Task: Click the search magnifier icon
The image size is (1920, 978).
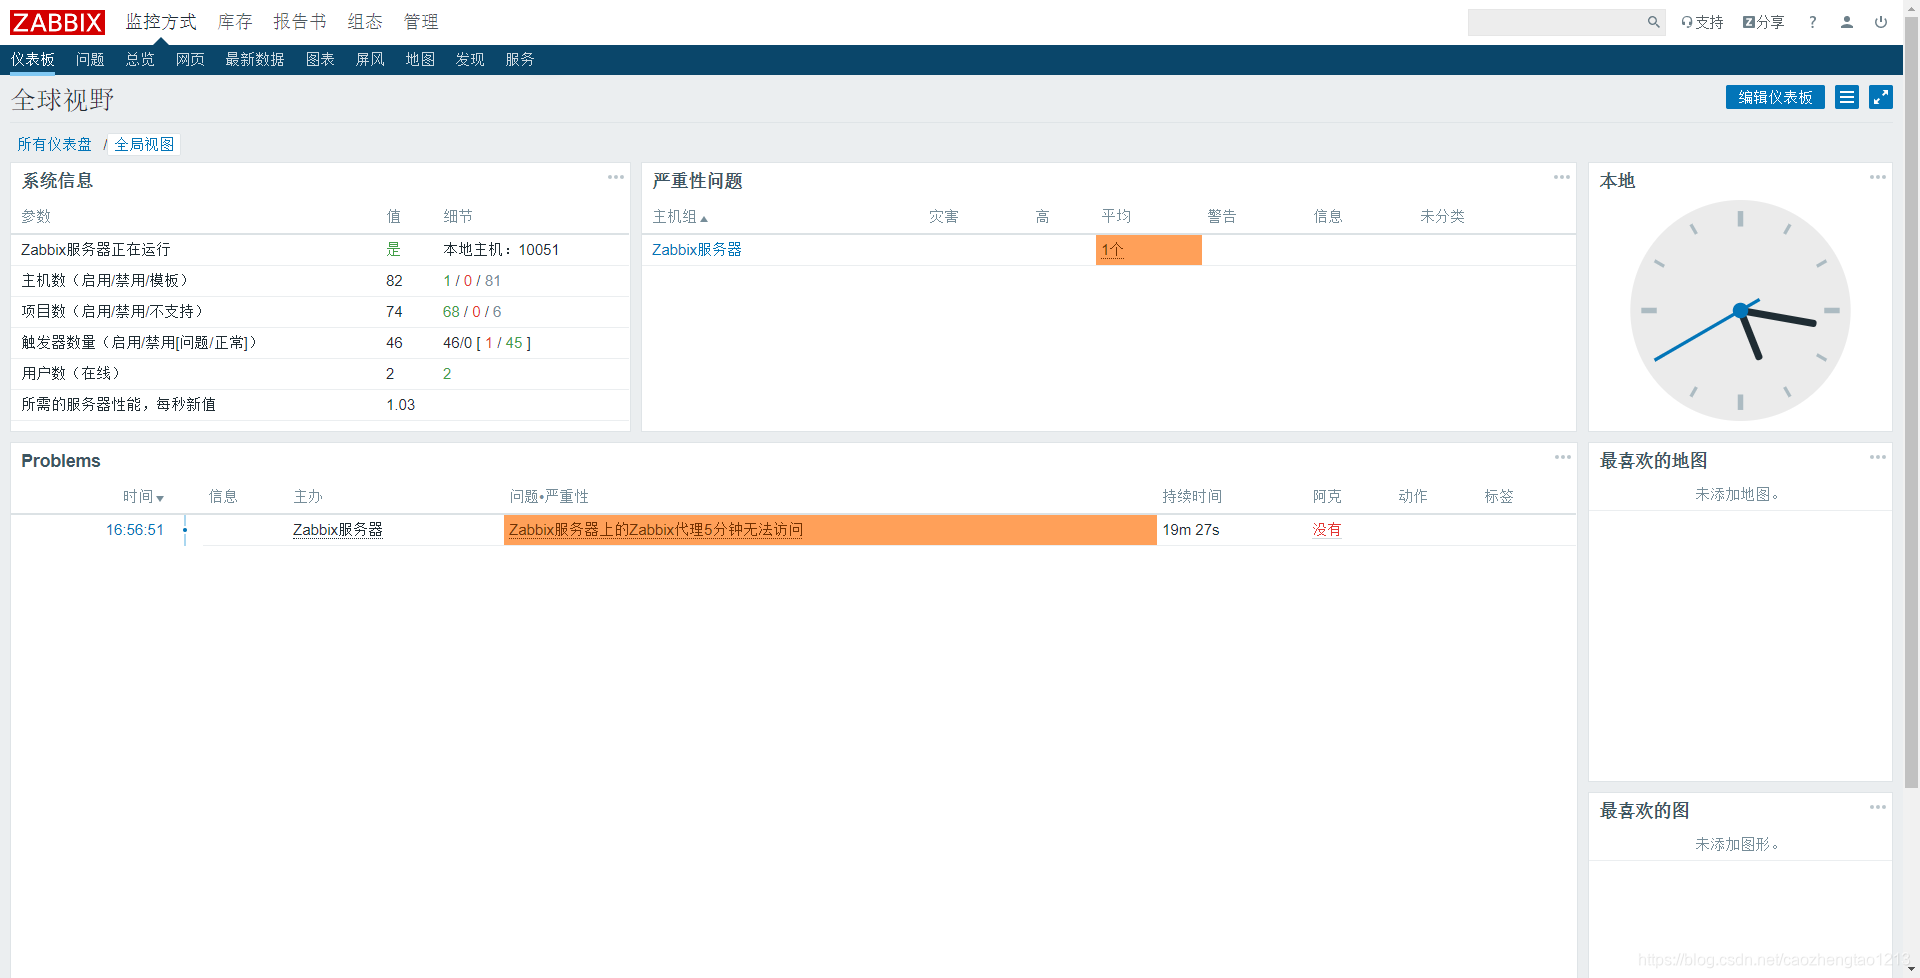Action: (1653, 22)
